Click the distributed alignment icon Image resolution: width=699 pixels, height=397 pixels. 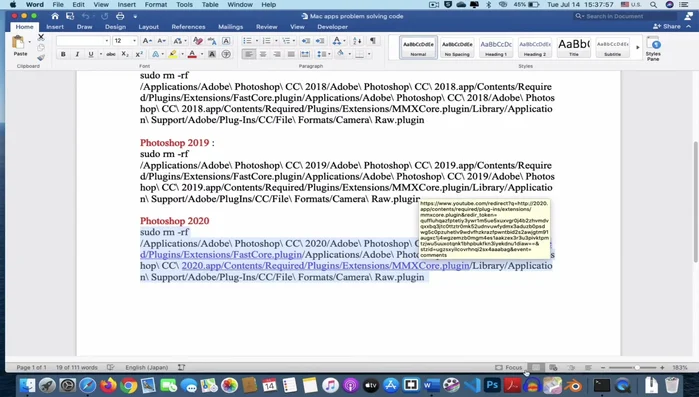pyautogui.click(x=305, y=54)
